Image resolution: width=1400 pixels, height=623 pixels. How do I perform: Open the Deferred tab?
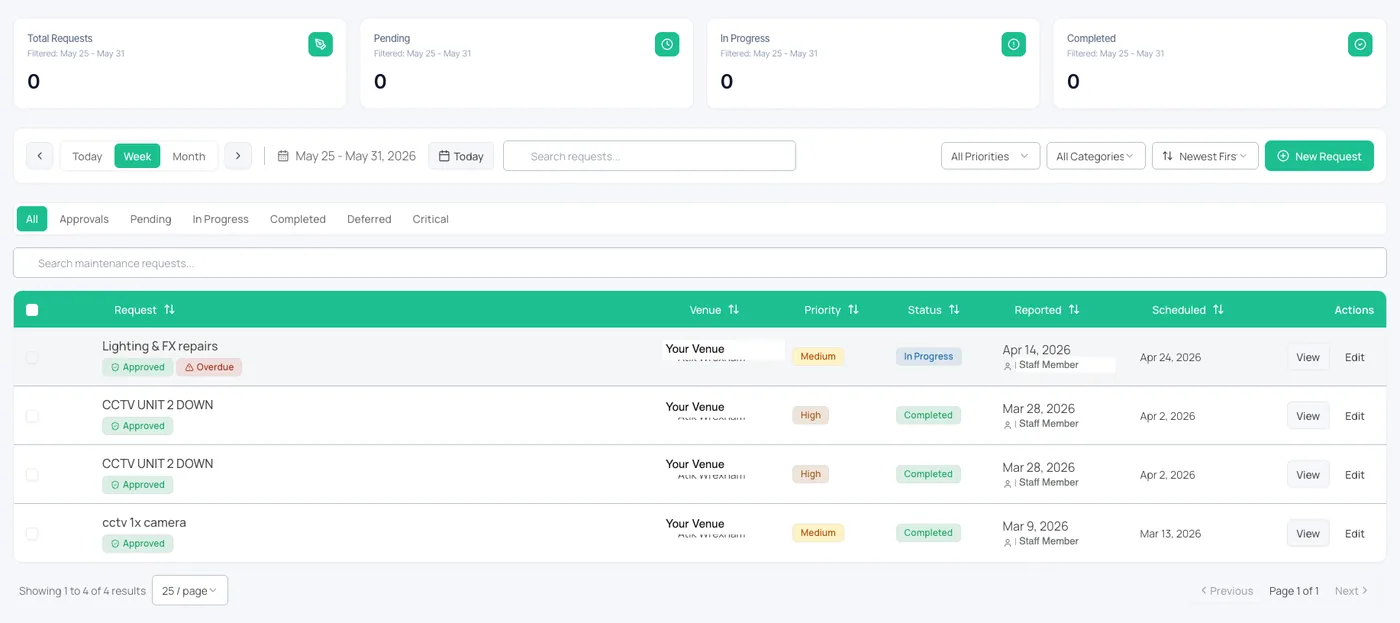[369, 219]
